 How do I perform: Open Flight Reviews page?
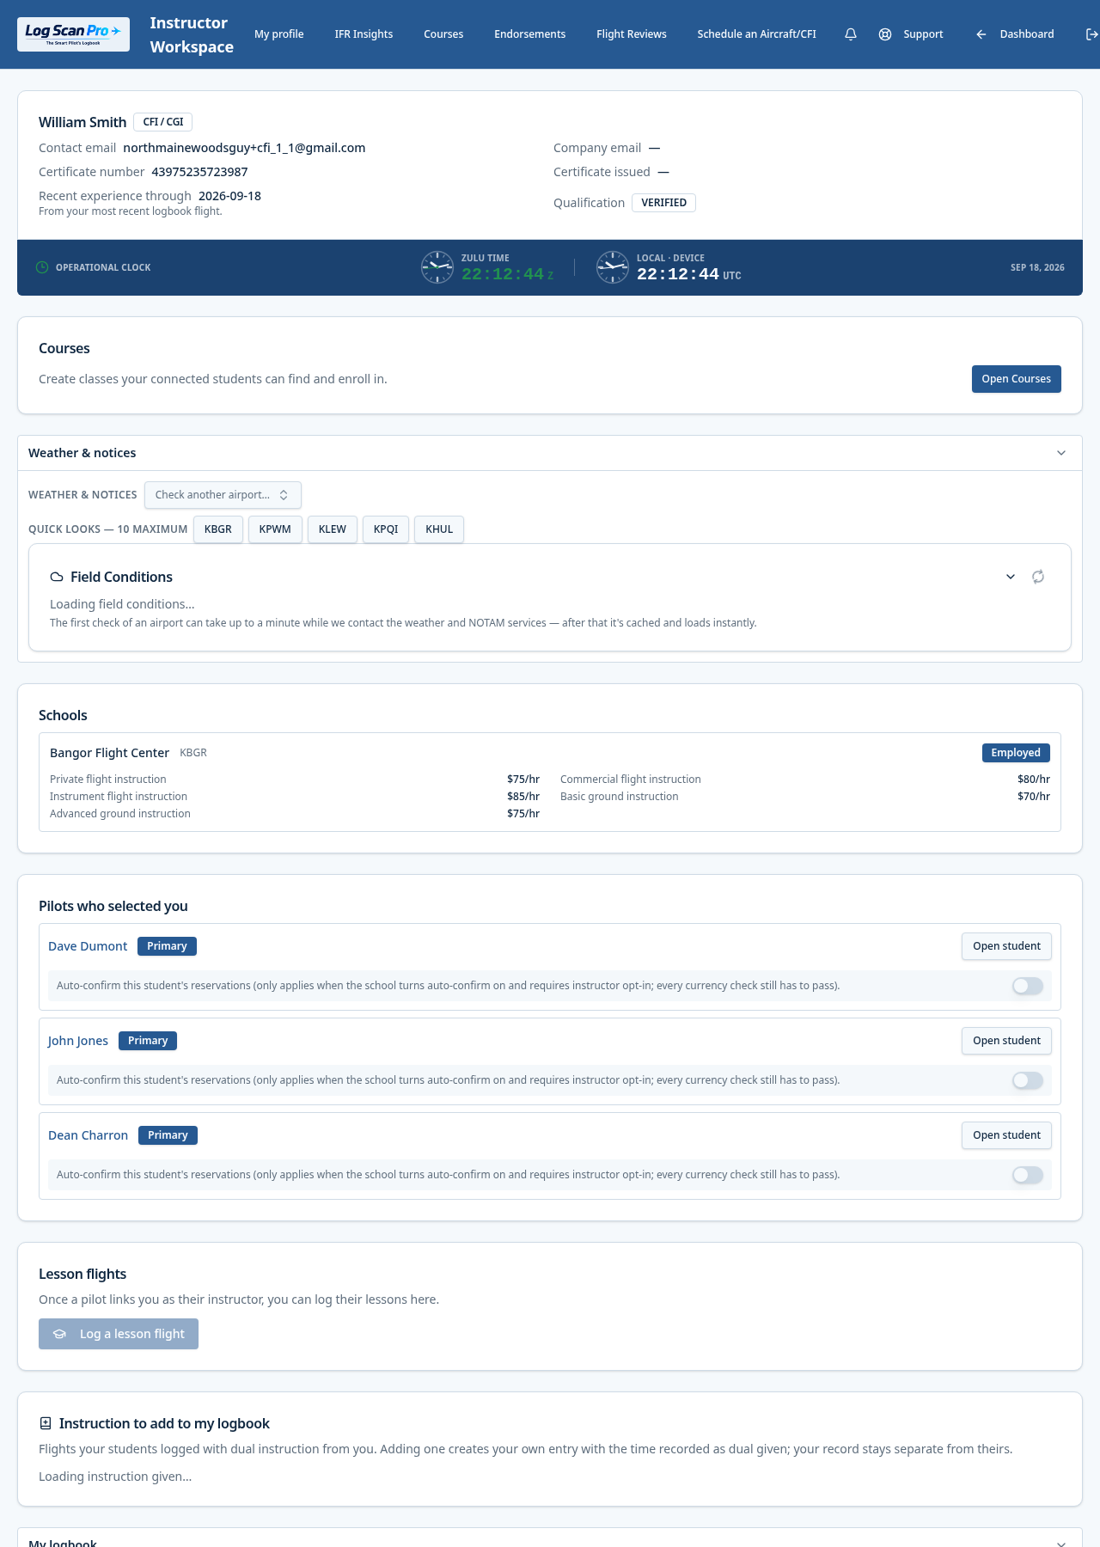tap(631, 34)
